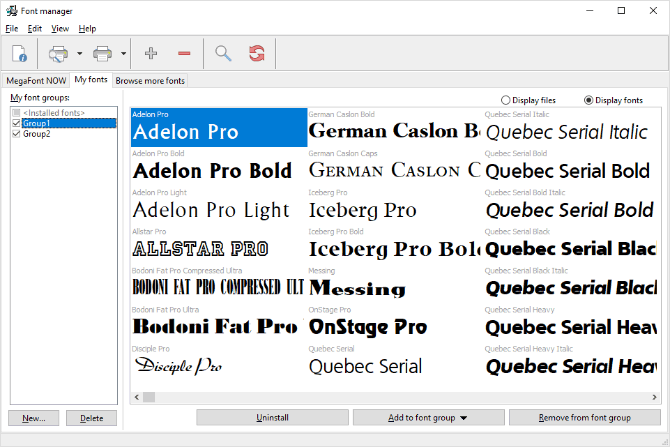The height and width of the screenshot is (447, 670).
Task: Click Remove from font group button
Action: tap(585, 418)
